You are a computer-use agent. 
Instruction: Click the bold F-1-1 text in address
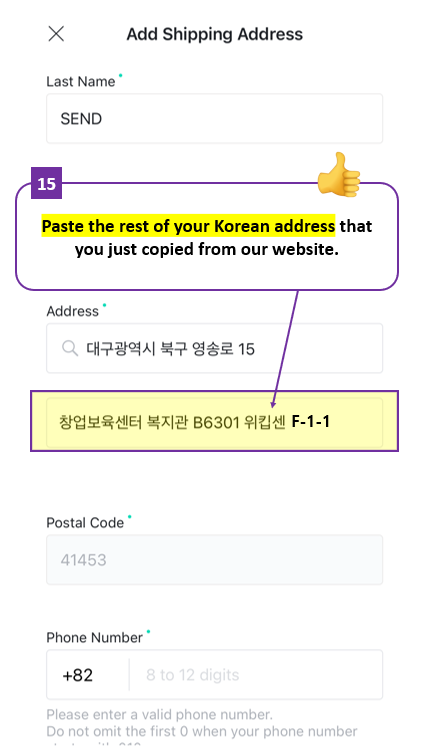click(x=311, y=422)
